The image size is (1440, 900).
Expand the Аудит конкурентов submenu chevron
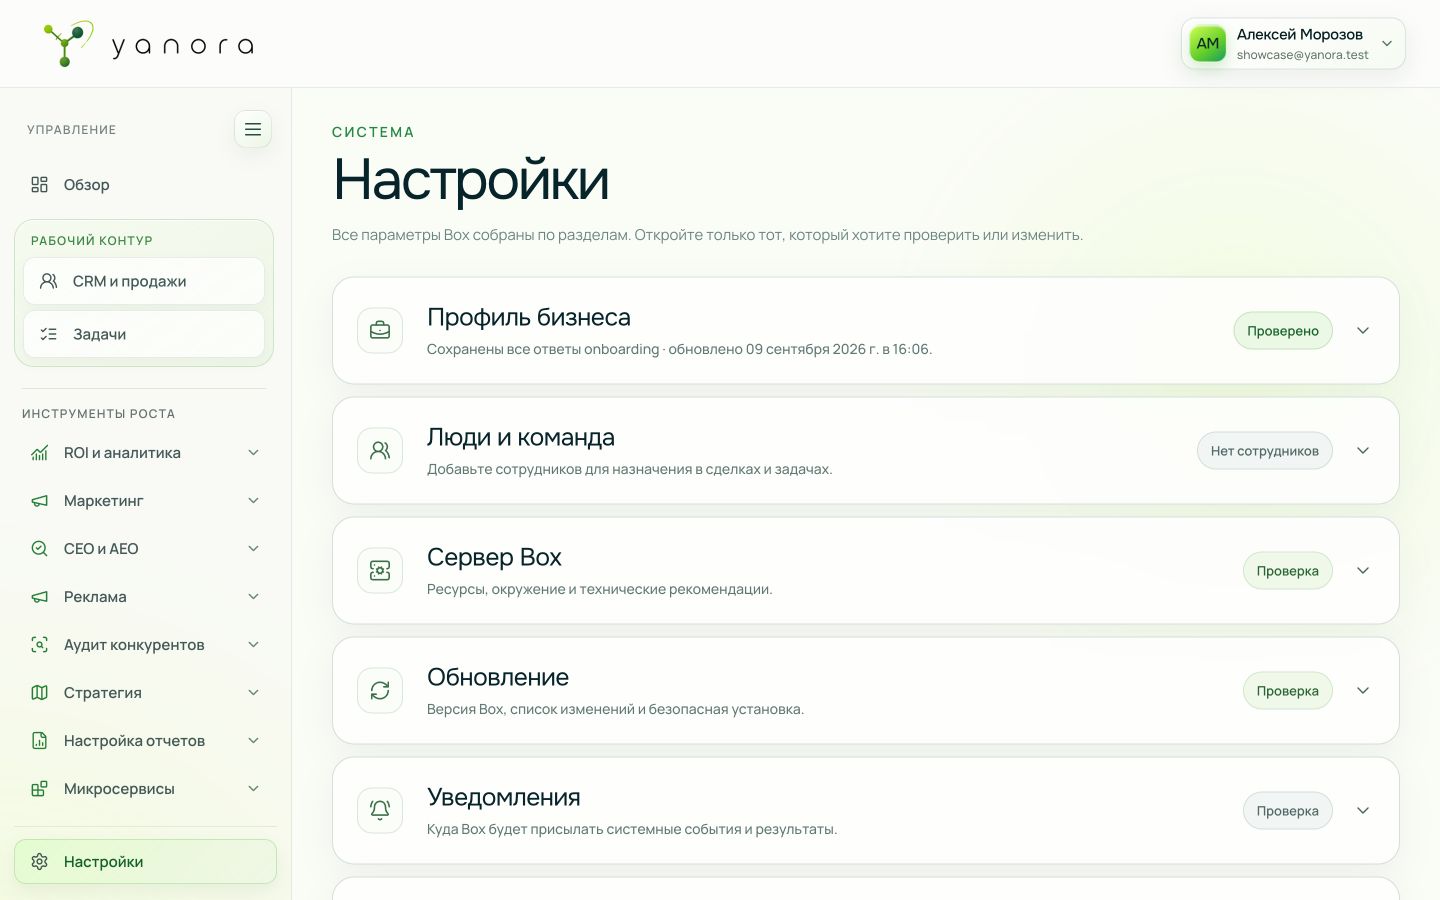point(254,645)
